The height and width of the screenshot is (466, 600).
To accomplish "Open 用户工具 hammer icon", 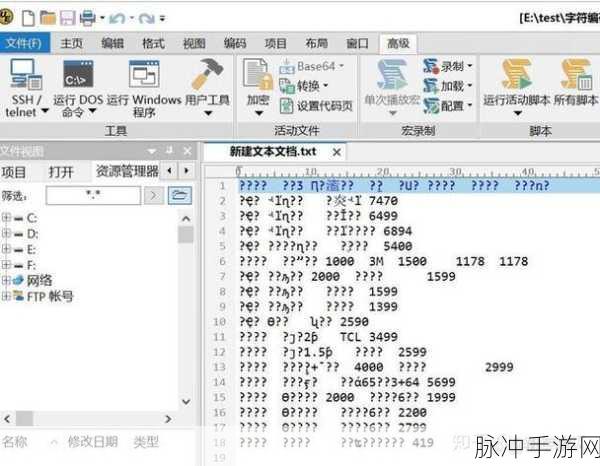I will [207, 74].
